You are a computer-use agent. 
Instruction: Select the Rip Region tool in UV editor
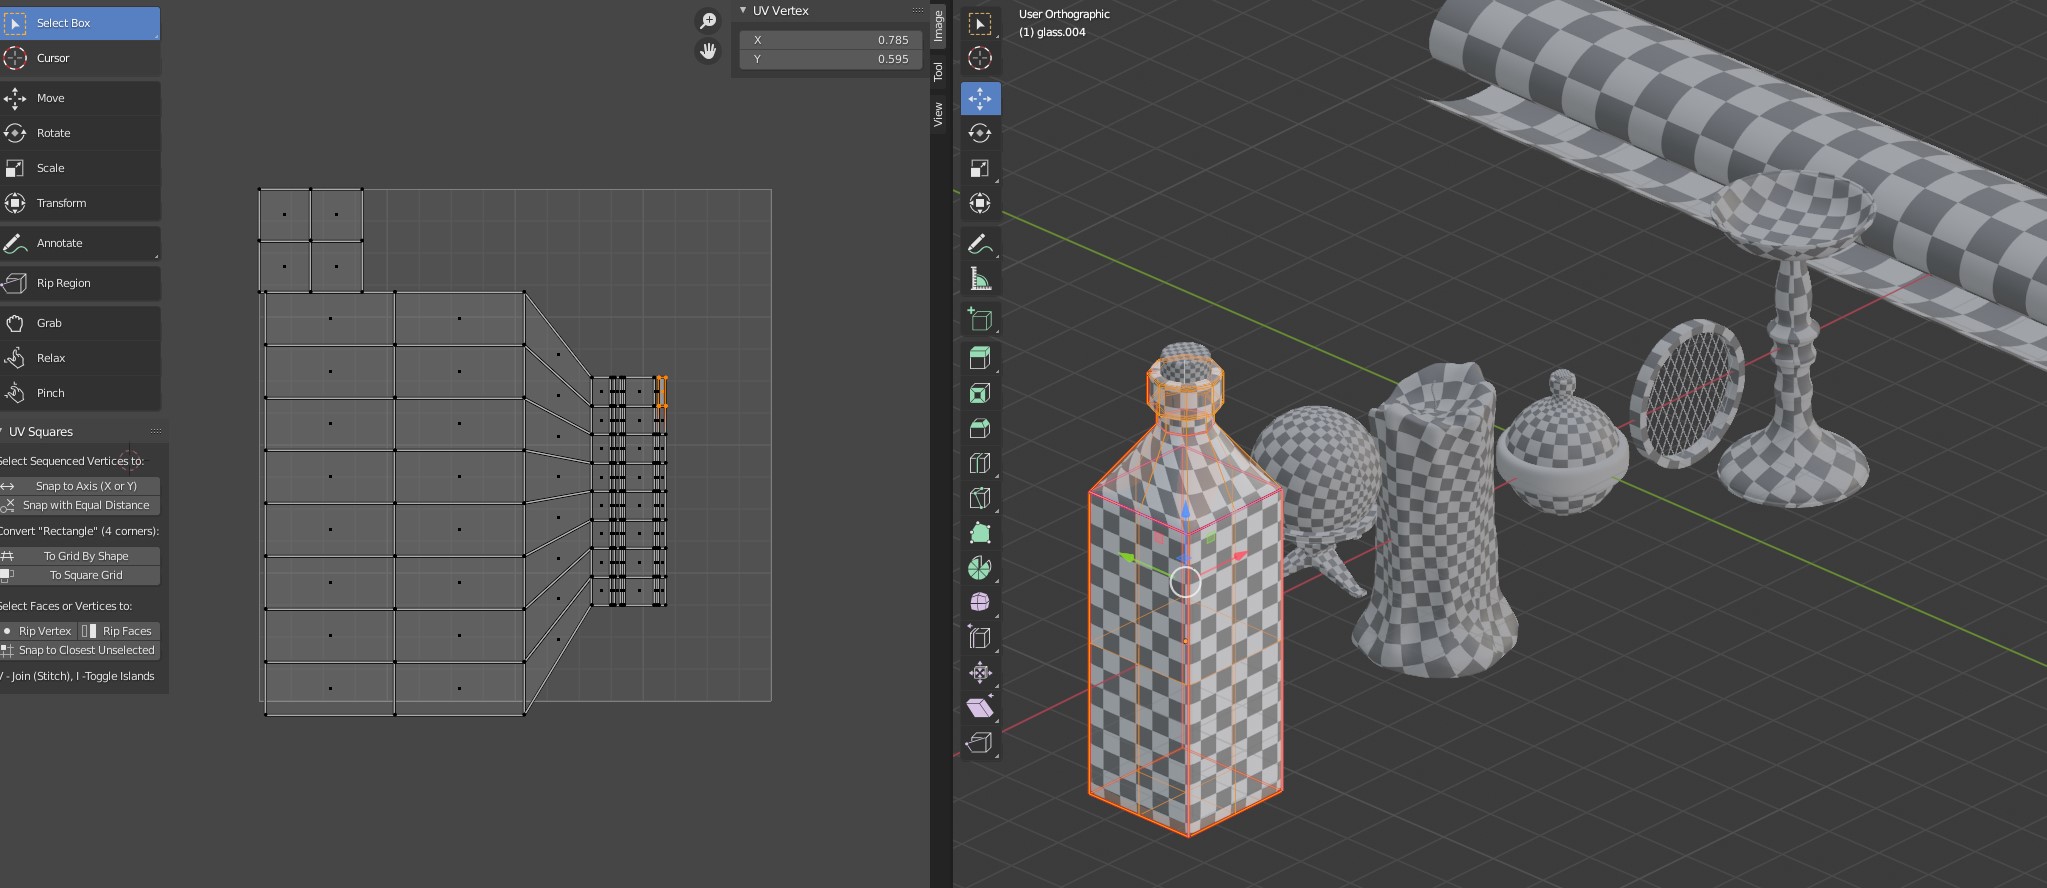pyautogui.click(x=63, y=283)
